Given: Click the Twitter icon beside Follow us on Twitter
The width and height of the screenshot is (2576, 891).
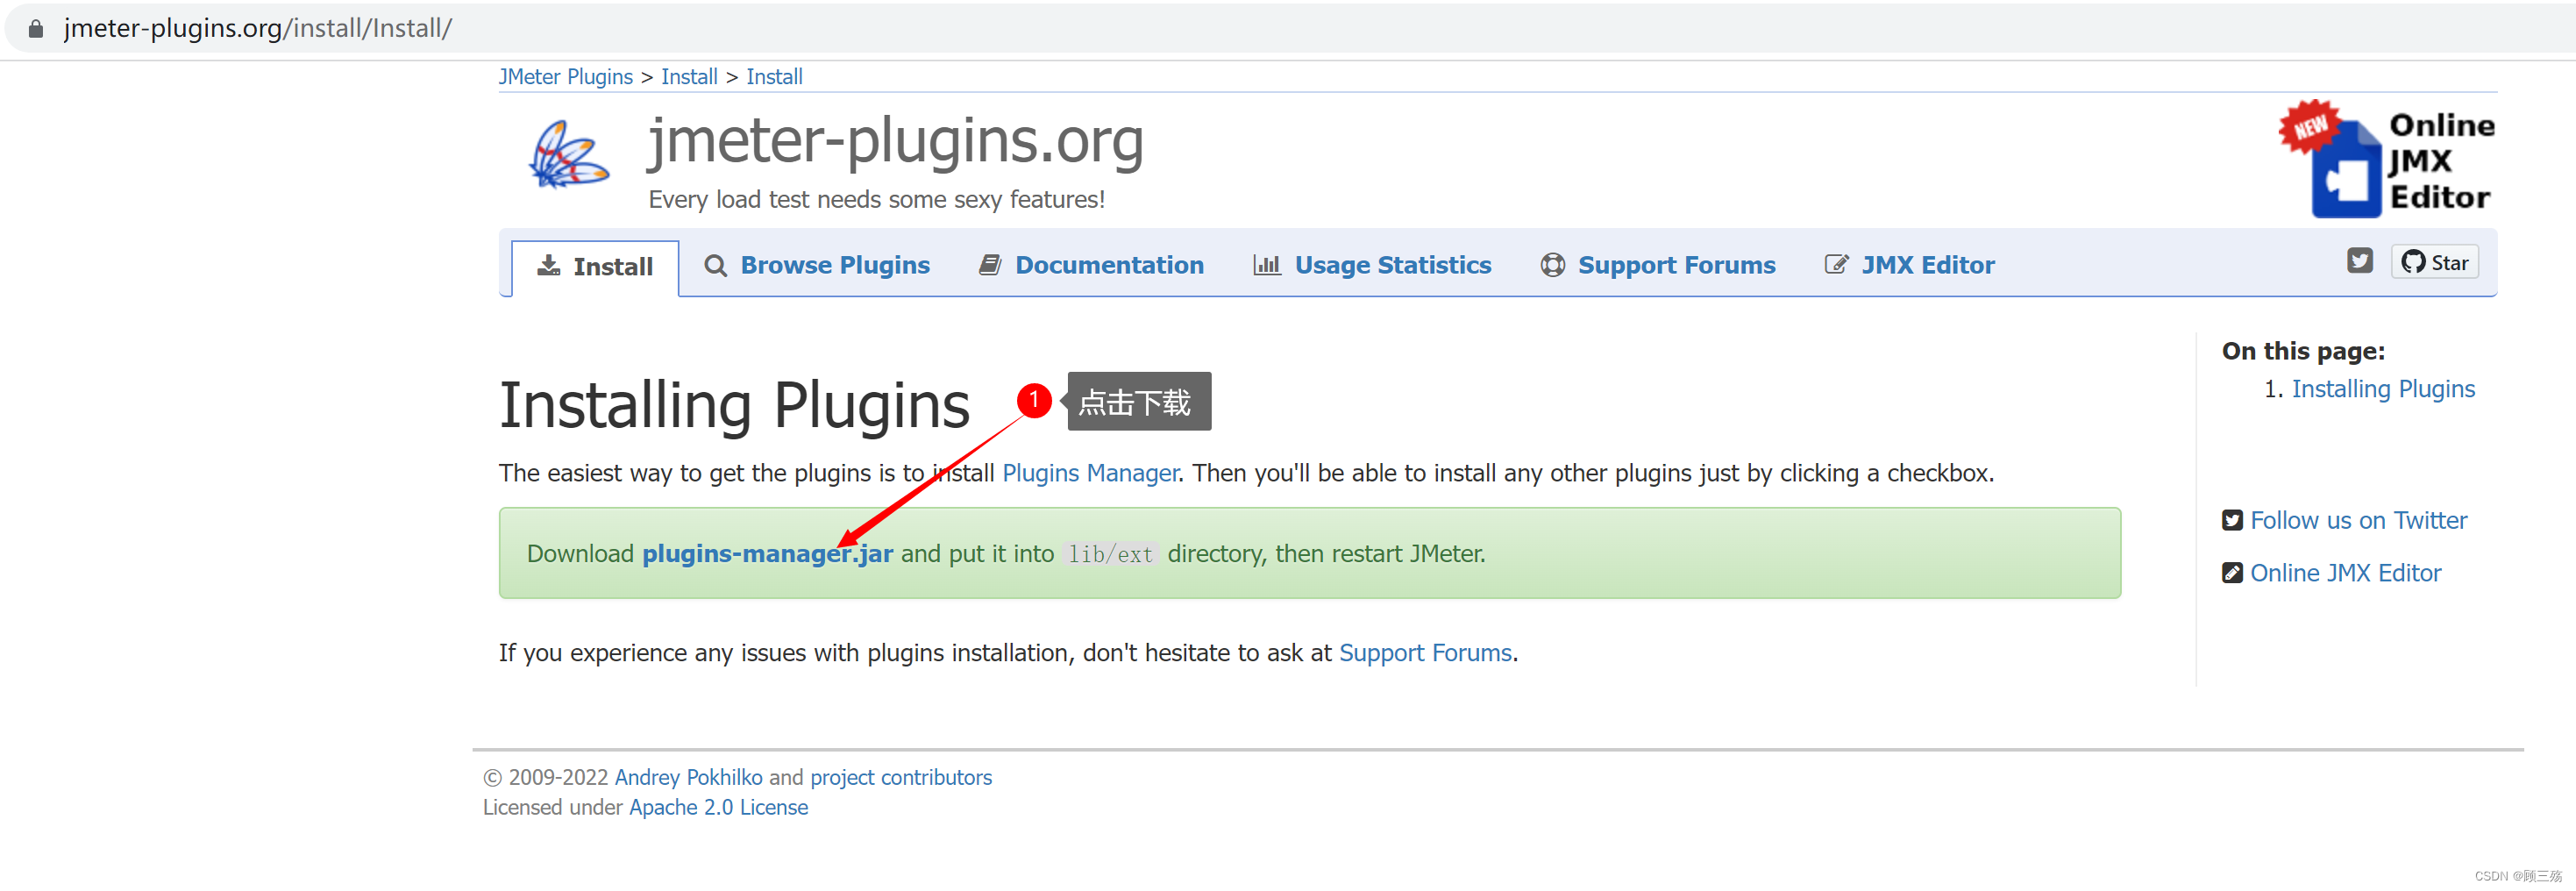Looking at the screenshot, I should pos(2232,519).
